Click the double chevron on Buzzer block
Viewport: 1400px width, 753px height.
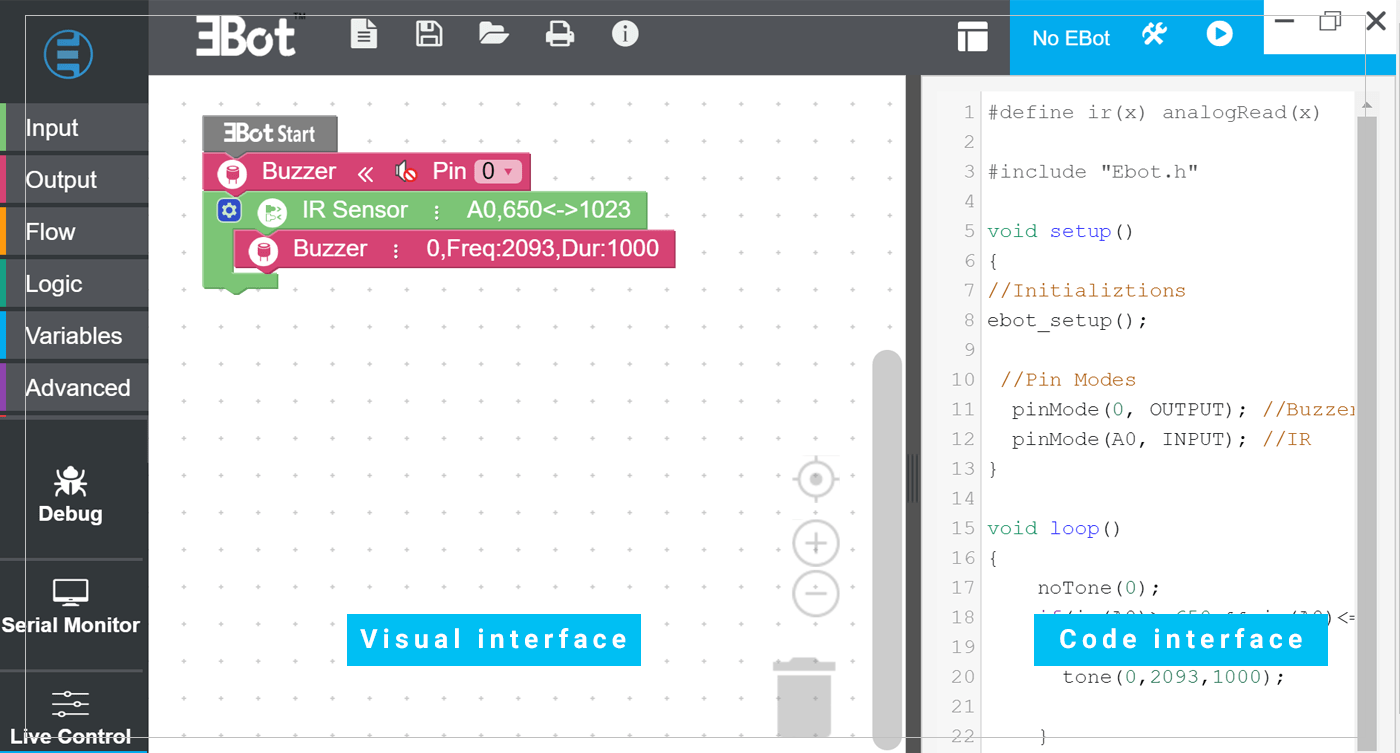coord(365,173)
